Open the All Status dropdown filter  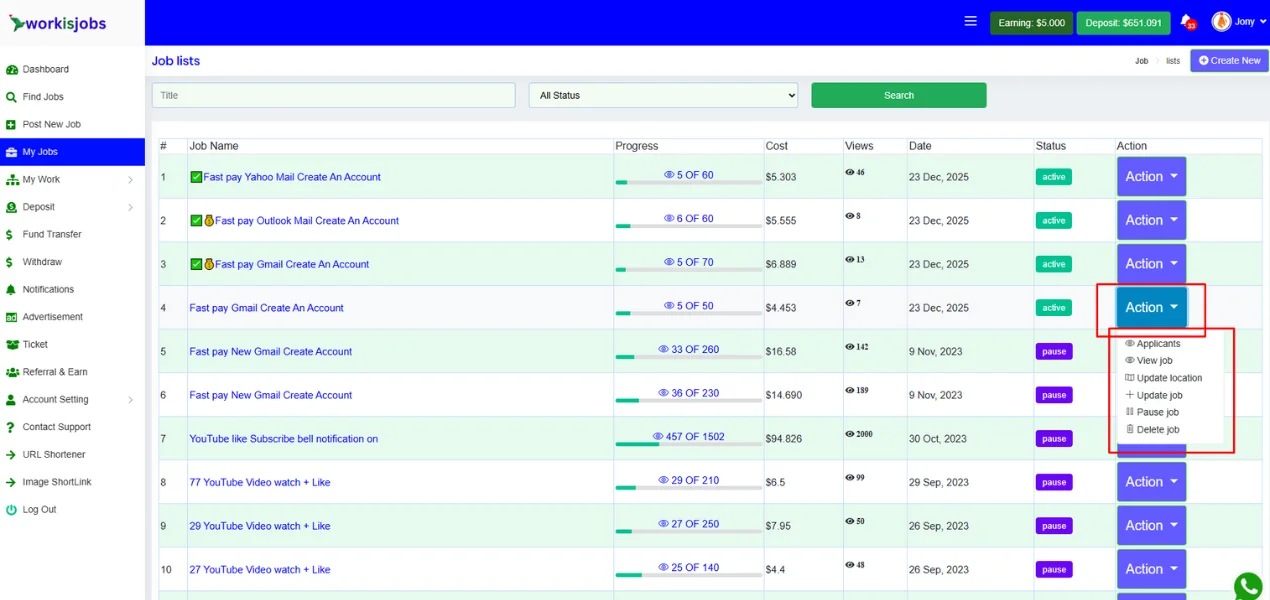[663, 96]
